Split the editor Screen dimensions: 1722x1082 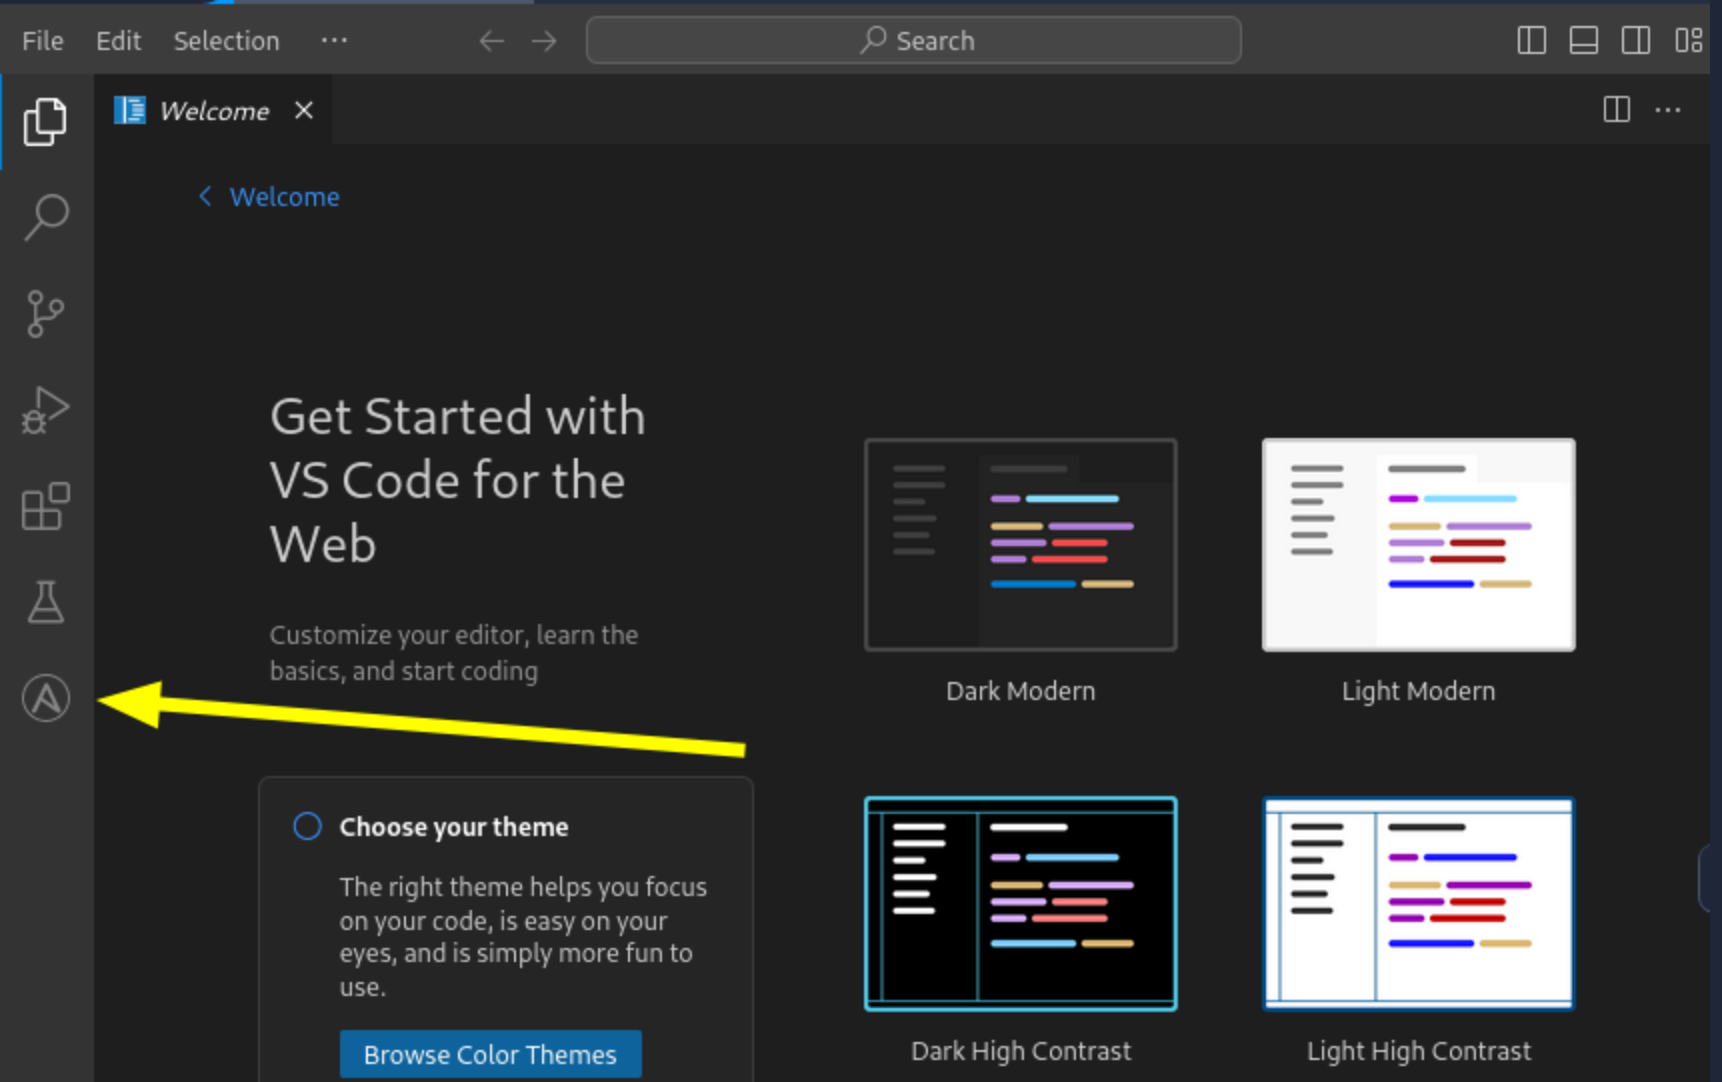(1616, 110)
